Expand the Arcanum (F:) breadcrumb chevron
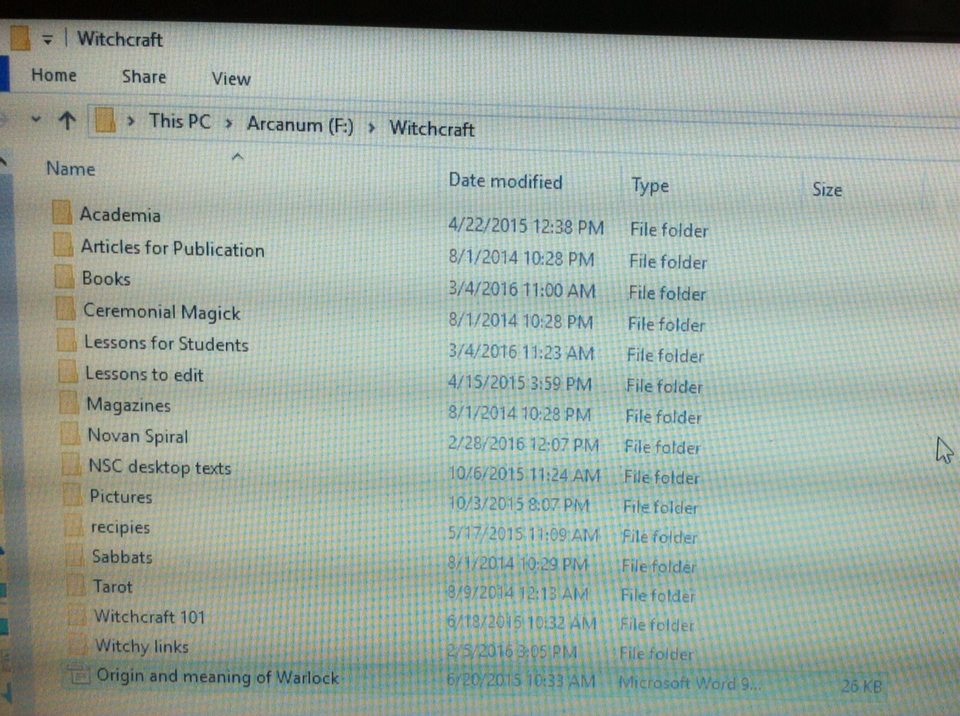Viewport: 960px width, 716px height. [x=371, y=127]
